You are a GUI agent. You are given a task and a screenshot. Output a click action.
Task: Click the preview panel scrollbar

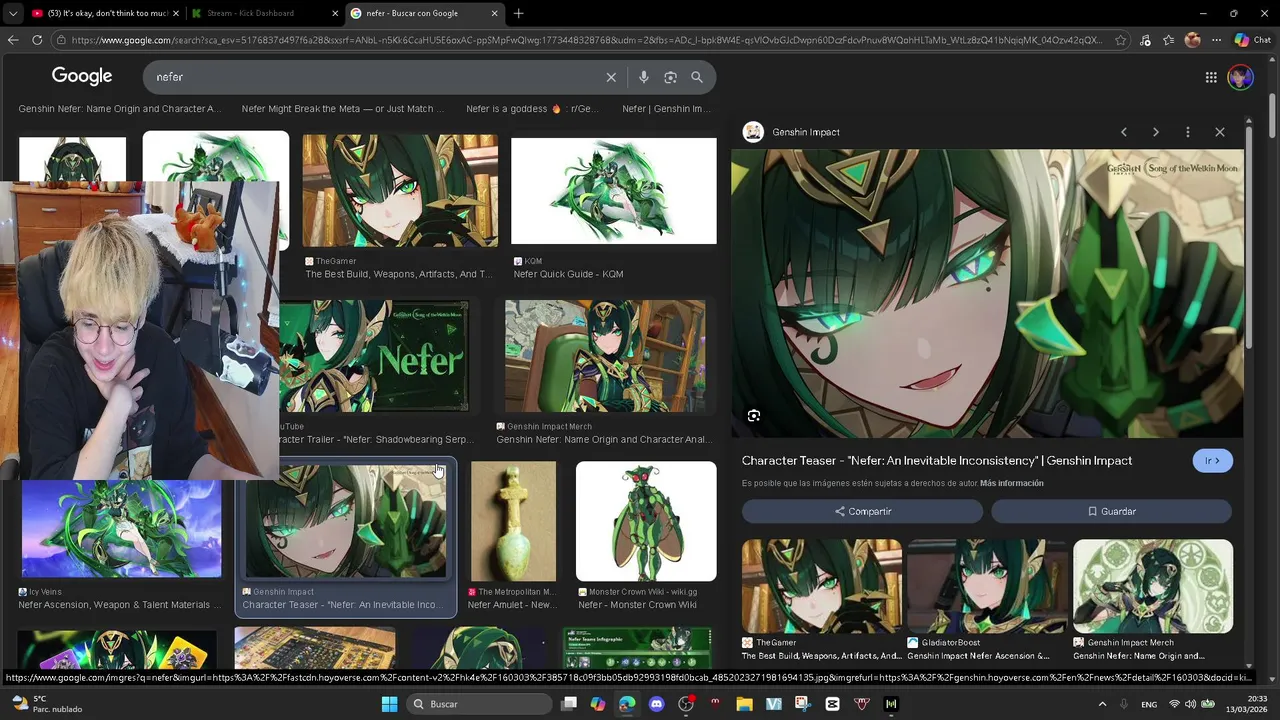[1248, 240]
